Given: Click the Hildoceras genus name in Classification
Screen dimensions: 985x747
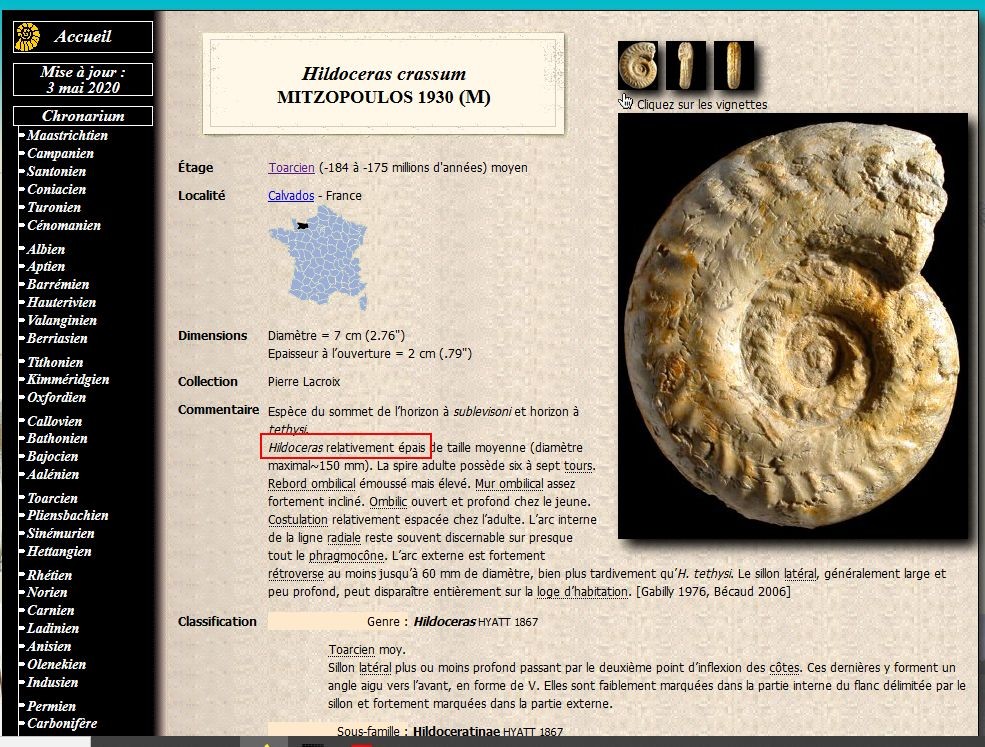Looking at the screenshot, I should (x=445, y=622).
